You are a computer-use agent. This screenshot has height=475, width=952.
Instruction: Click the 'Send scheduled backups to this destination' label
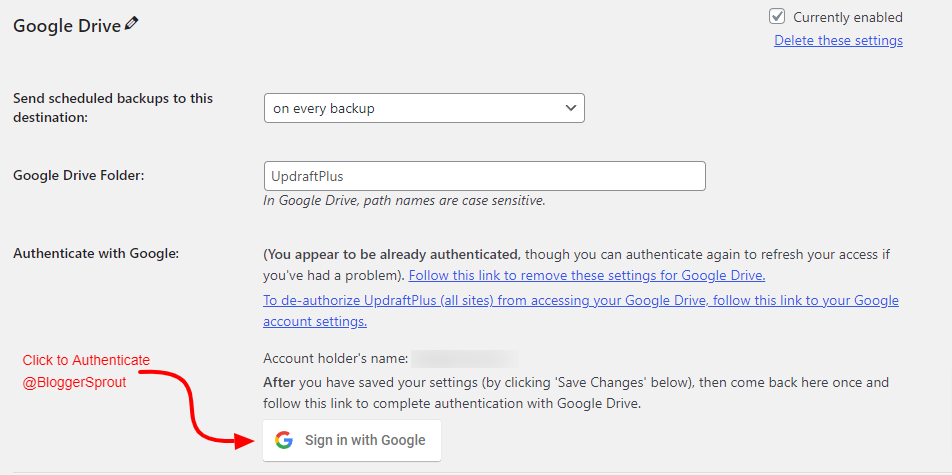coord(113,108)
